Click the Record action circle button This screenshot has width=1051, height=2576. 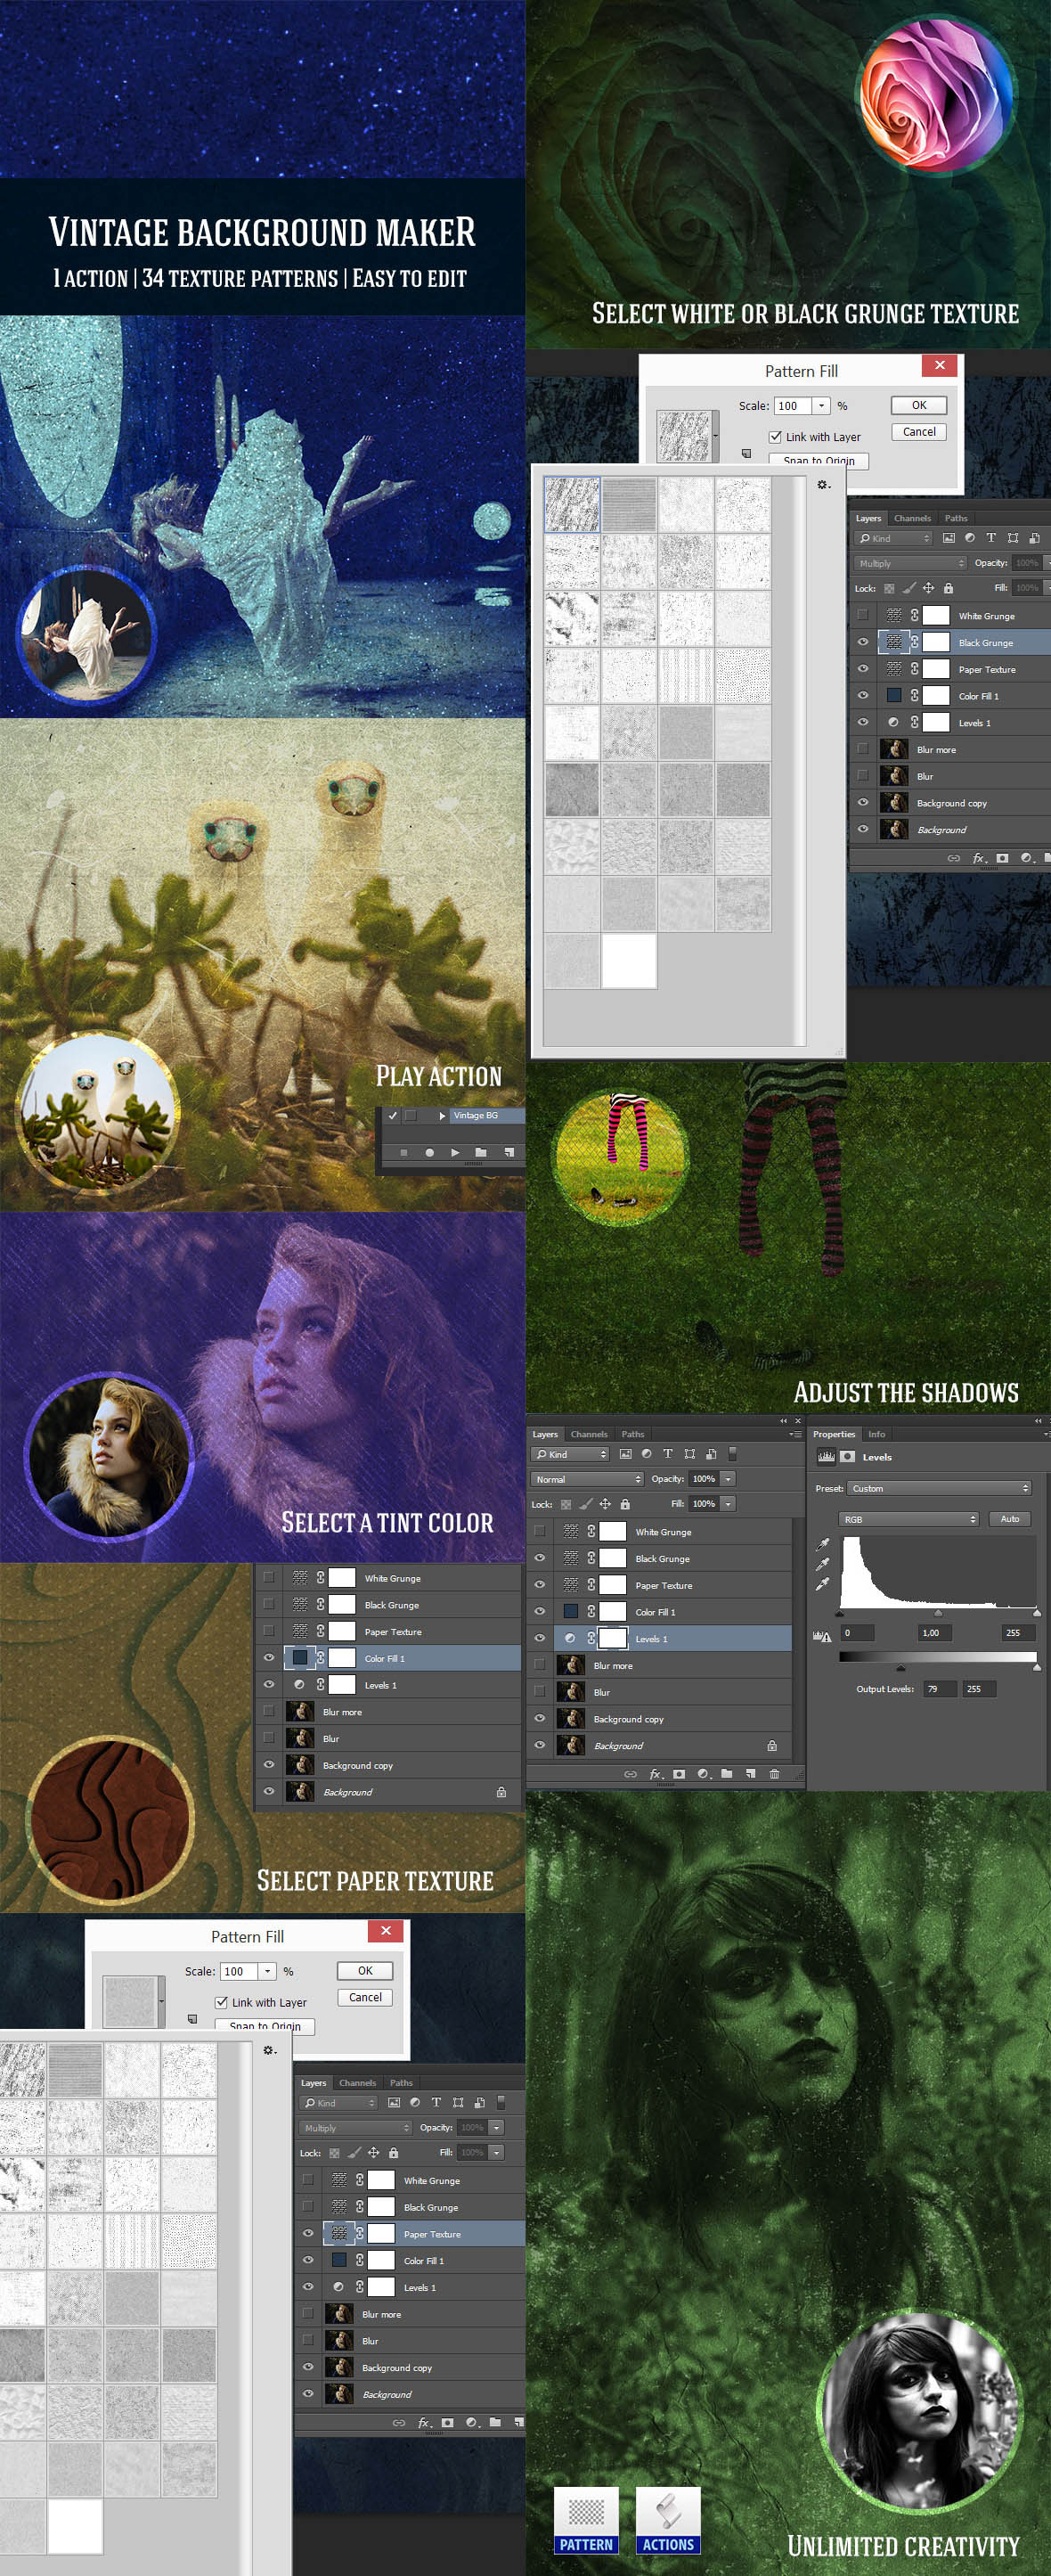click(429, 1152)
